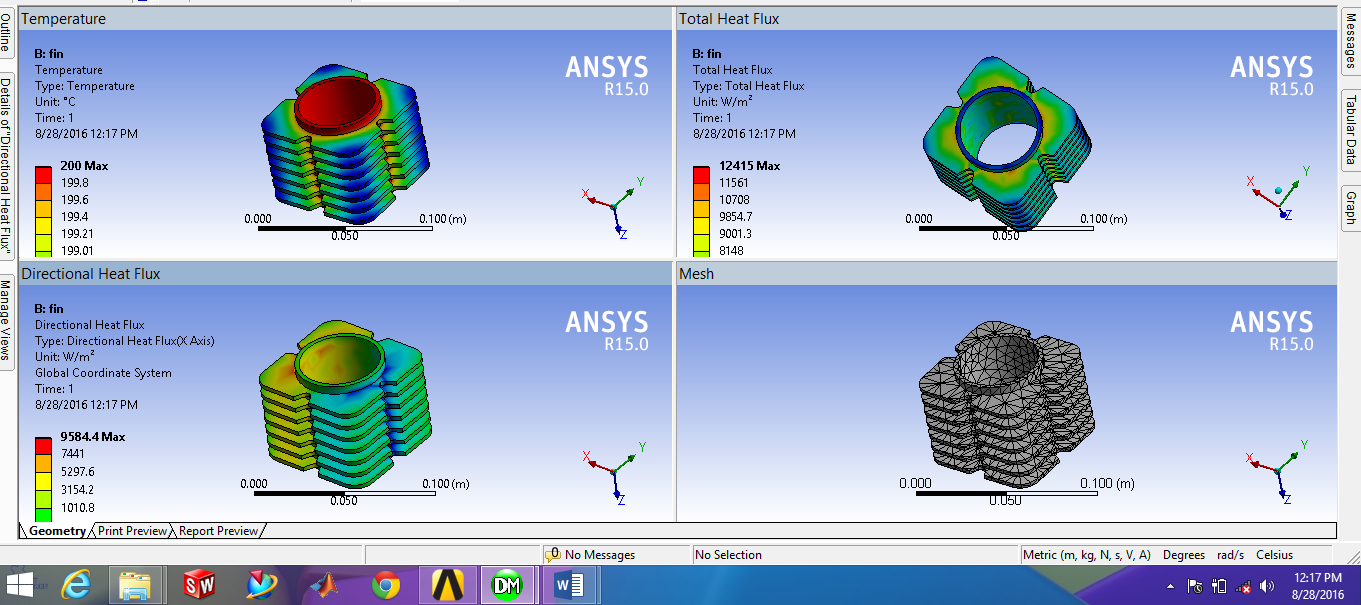Click Type: Directional Heat Flux(X Axis) label
Screen dimensions: 1361x605
[125, 341]
